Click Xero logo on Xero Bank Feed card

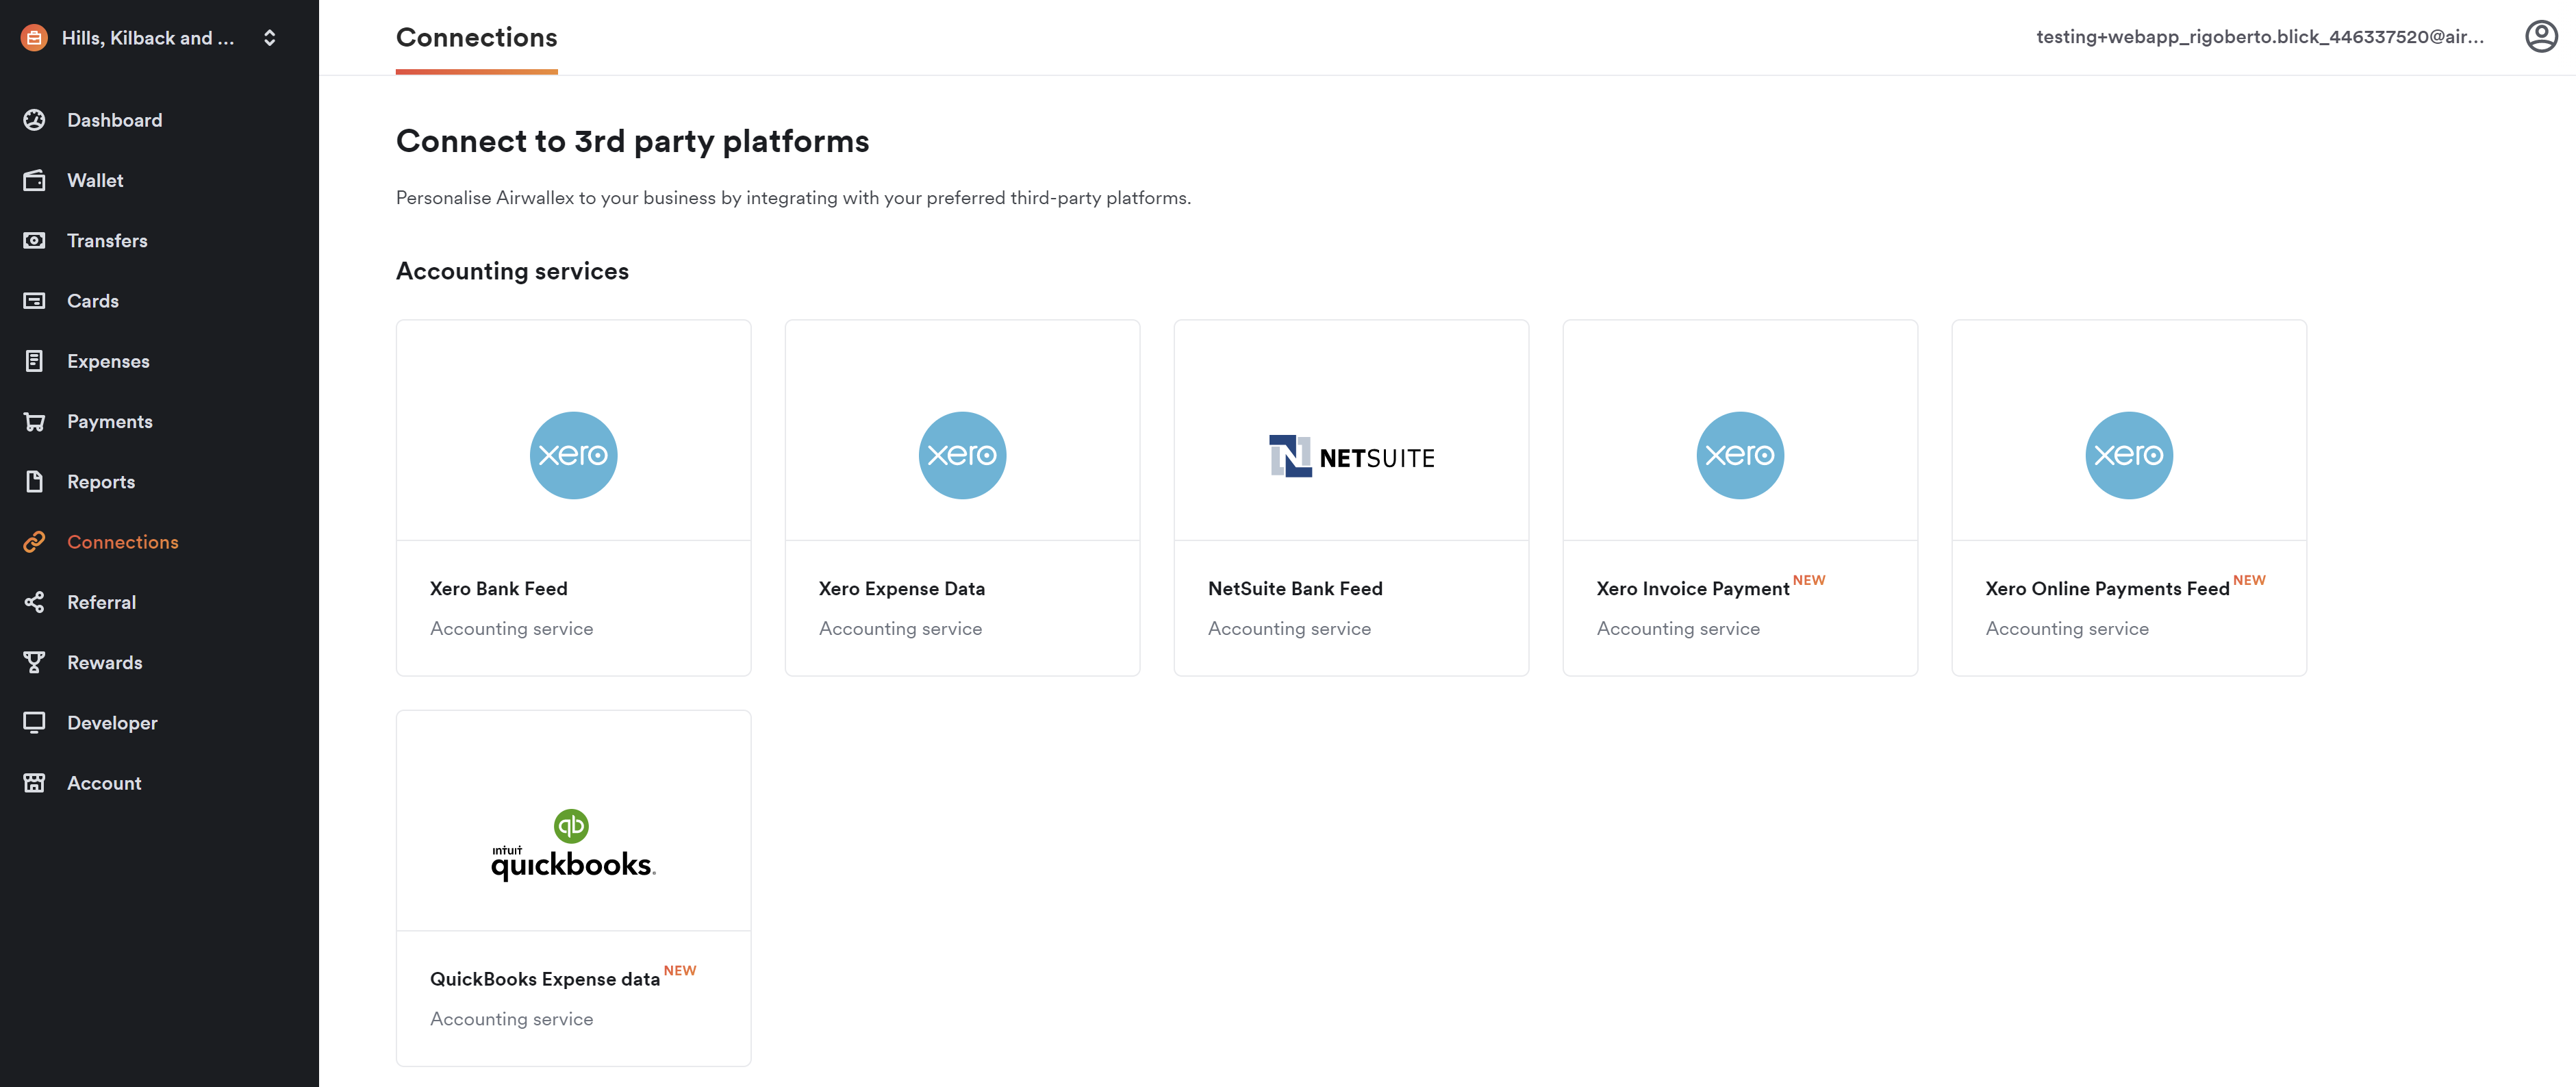pyautogui.click(x=573, y=455)
